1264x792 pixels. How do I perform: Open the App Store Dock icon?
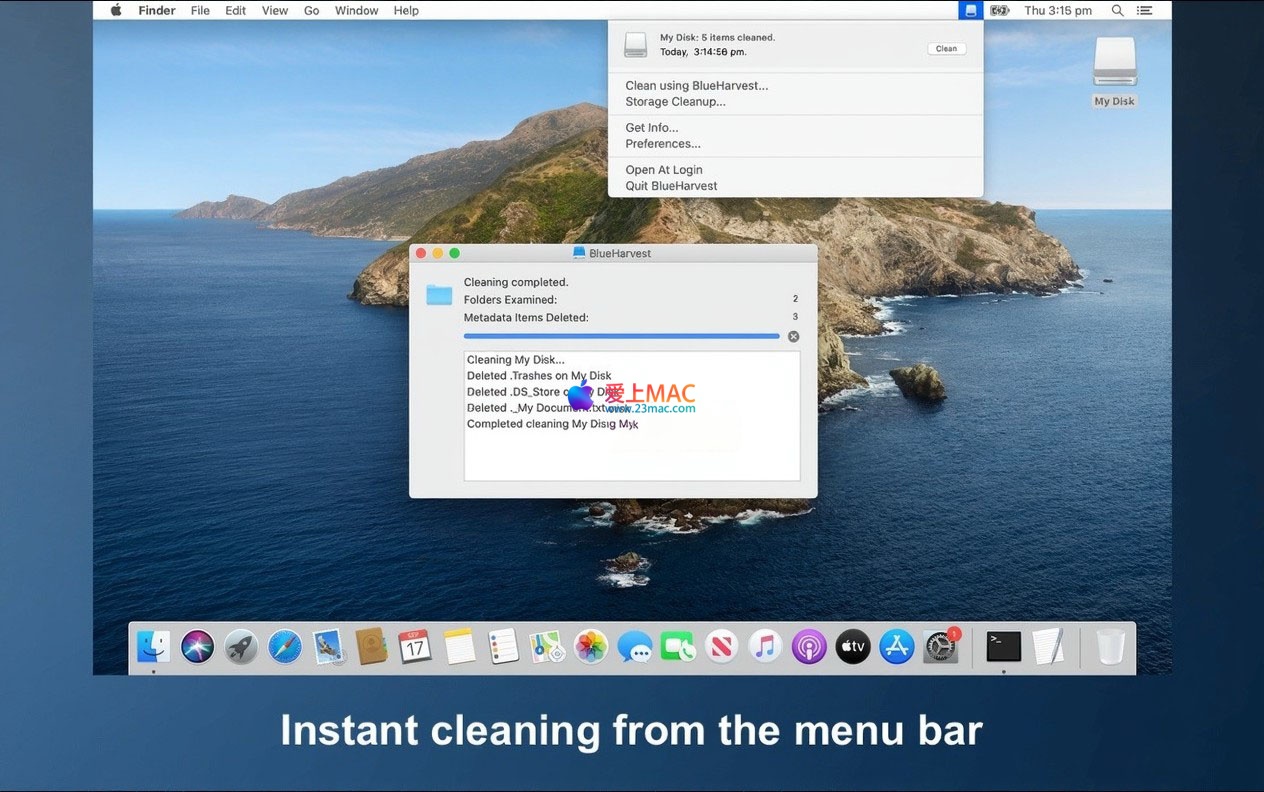click(x=896, y=647)
